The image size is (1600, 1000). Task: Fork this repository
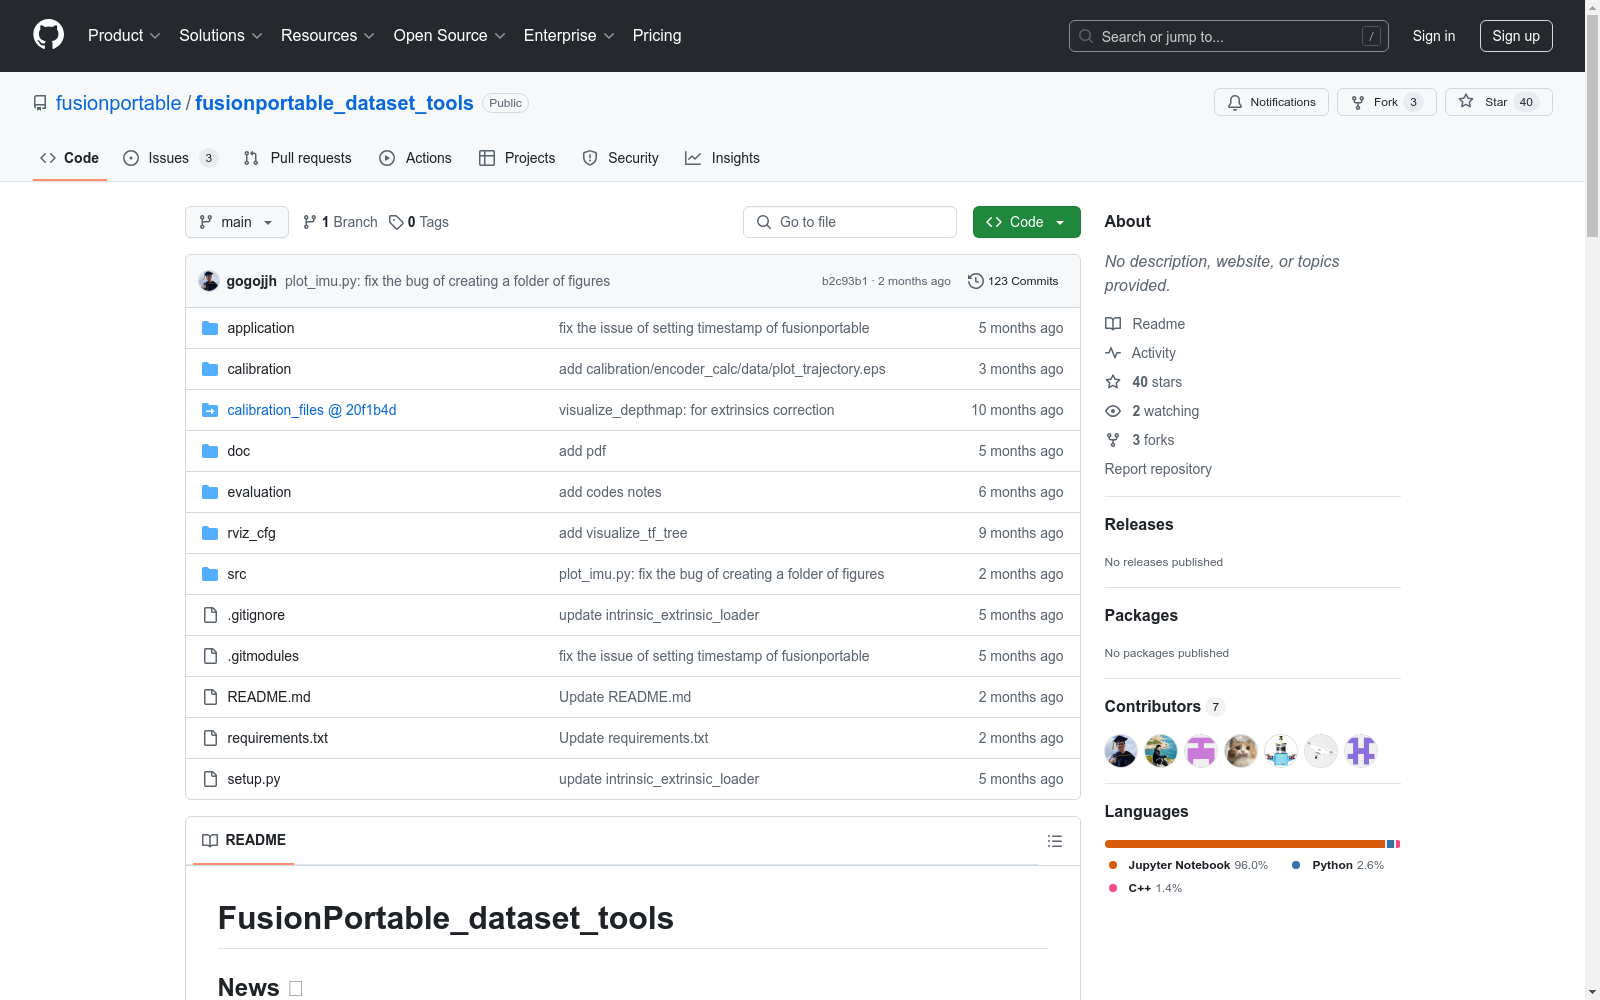tap(1386, 102)
